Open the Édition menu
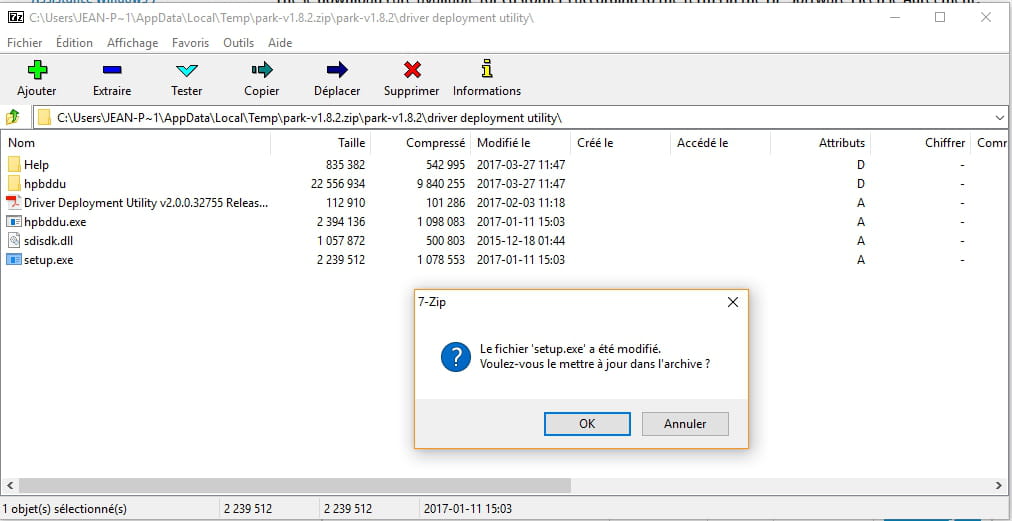 point(74,43)
